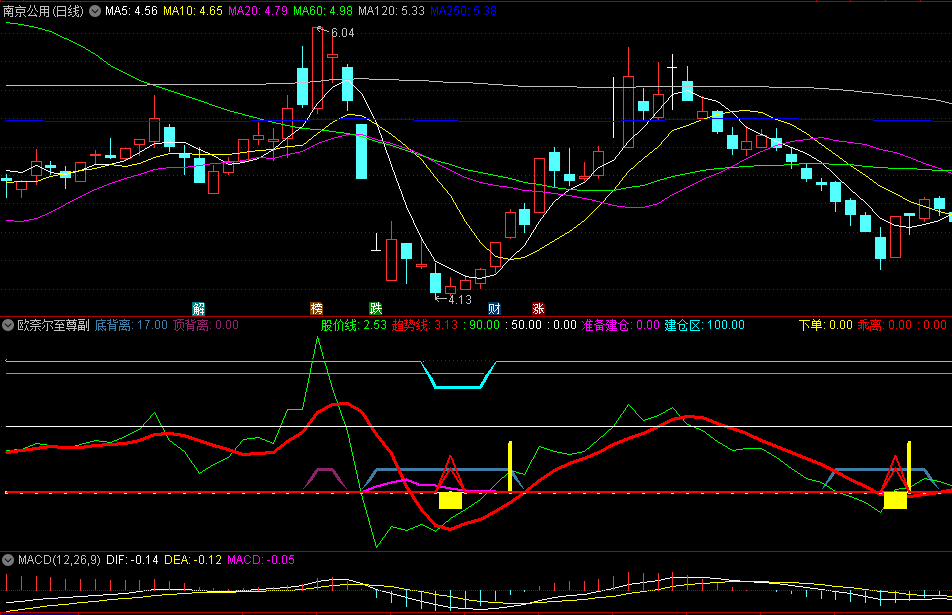Open dropdown beside 南京公用(日线) title
This screenshot has width=952, height=615.
[x=95, y=11]
